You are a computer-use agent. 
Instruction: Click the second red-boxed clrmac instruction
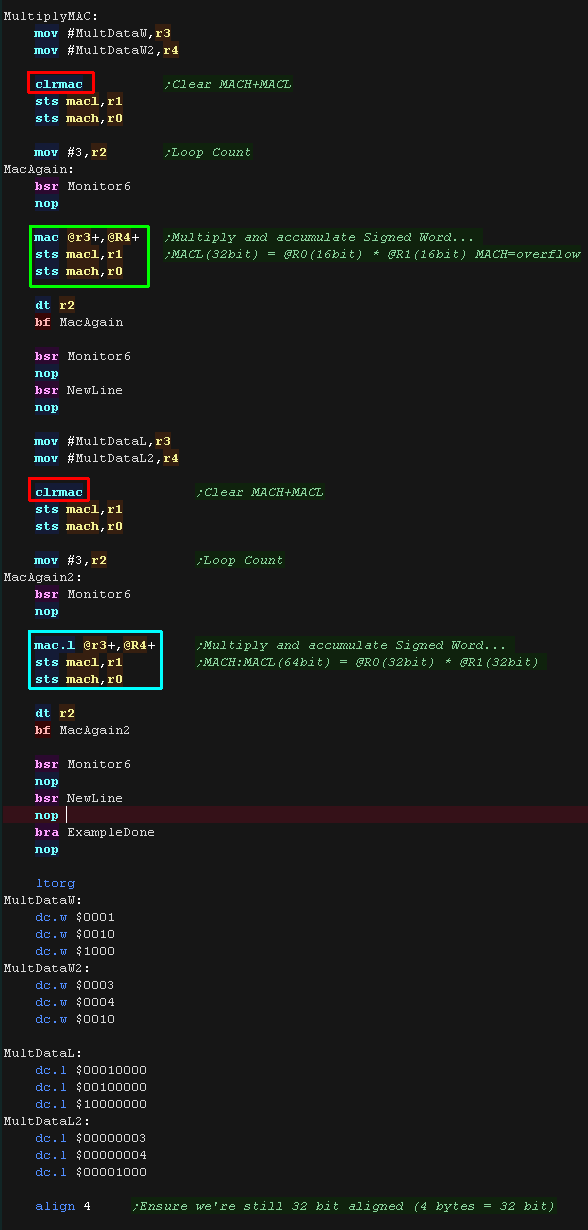pos(59,492)
